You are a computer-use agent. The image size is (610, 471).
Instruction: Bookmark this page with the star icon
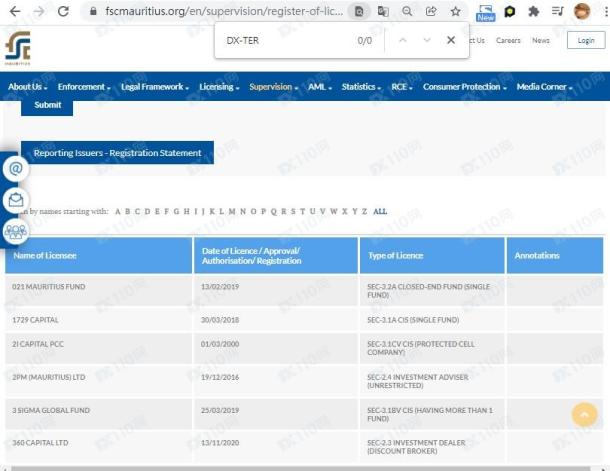coord(456,11)
